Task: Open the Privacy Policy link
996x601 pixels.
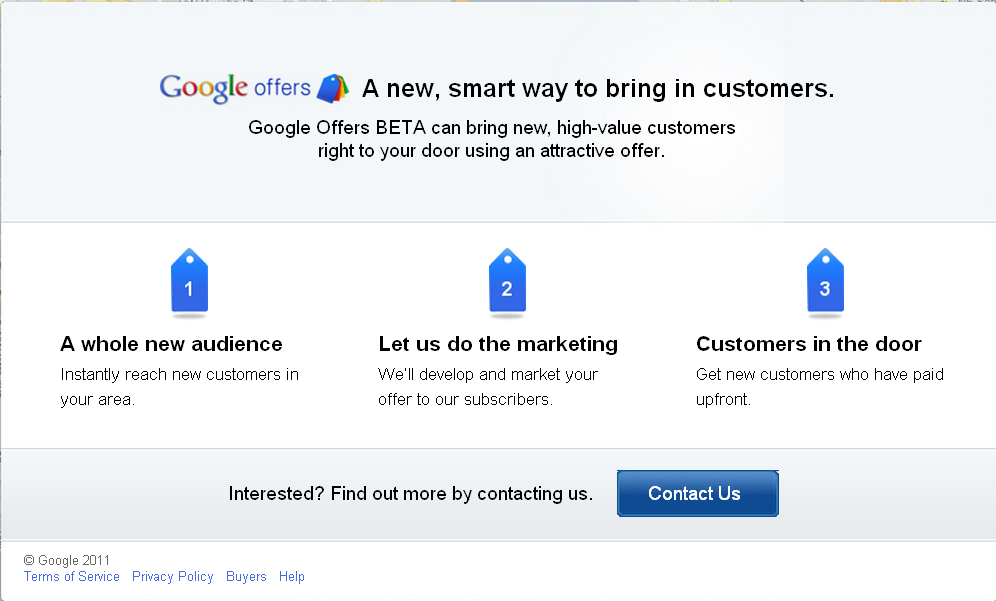Action: [173, 576]
